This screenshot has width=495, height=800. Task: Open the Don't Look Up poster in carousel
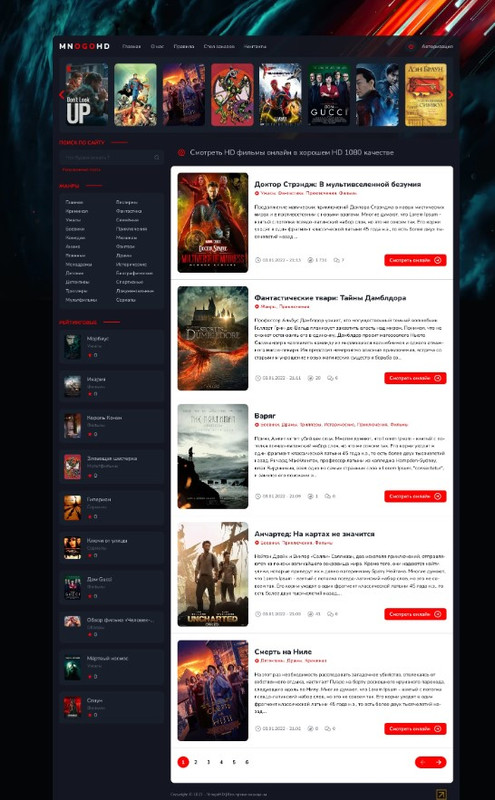87,94
